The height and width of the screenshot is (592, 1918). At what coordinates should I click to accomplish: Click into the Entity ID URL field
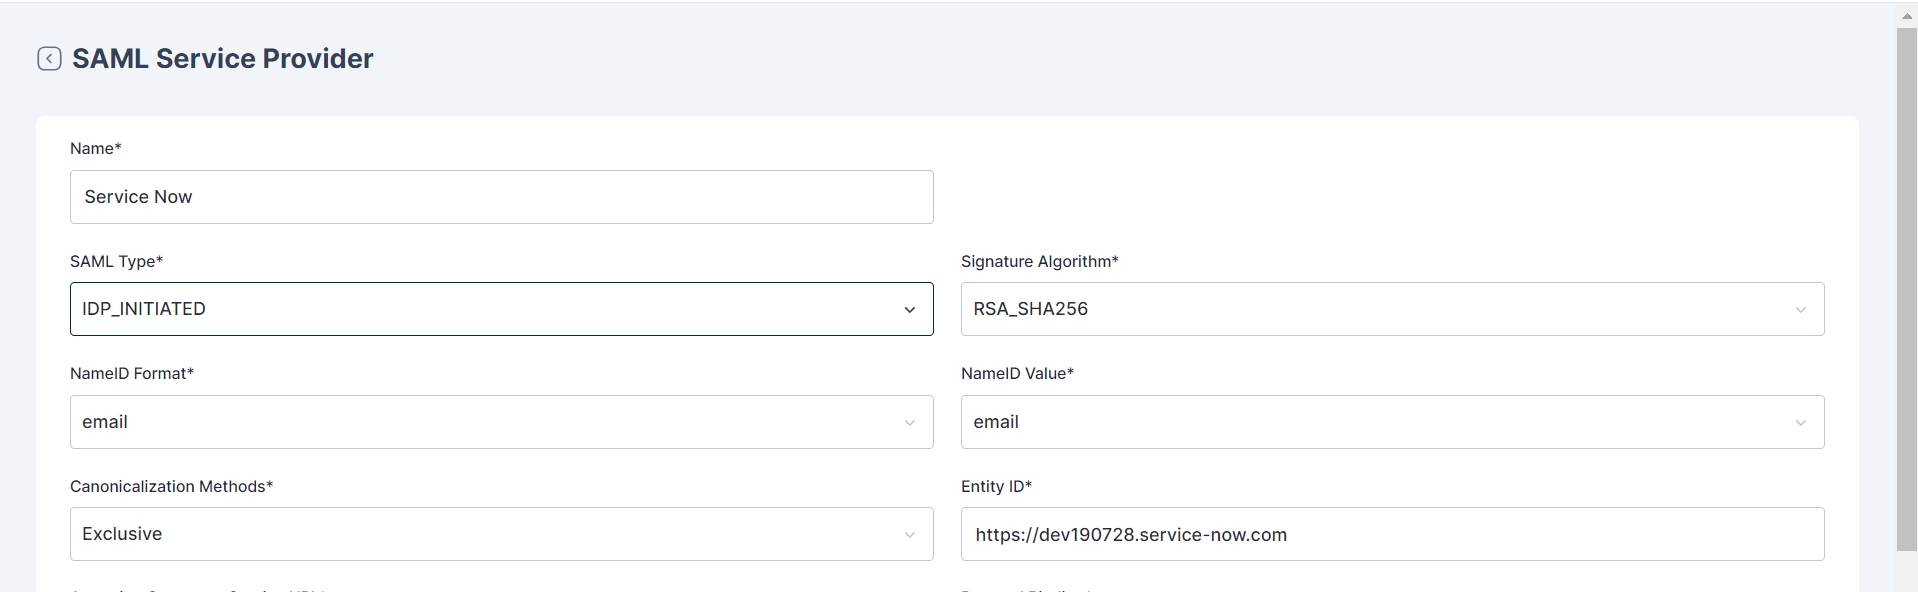click(x=1390, y=534)
